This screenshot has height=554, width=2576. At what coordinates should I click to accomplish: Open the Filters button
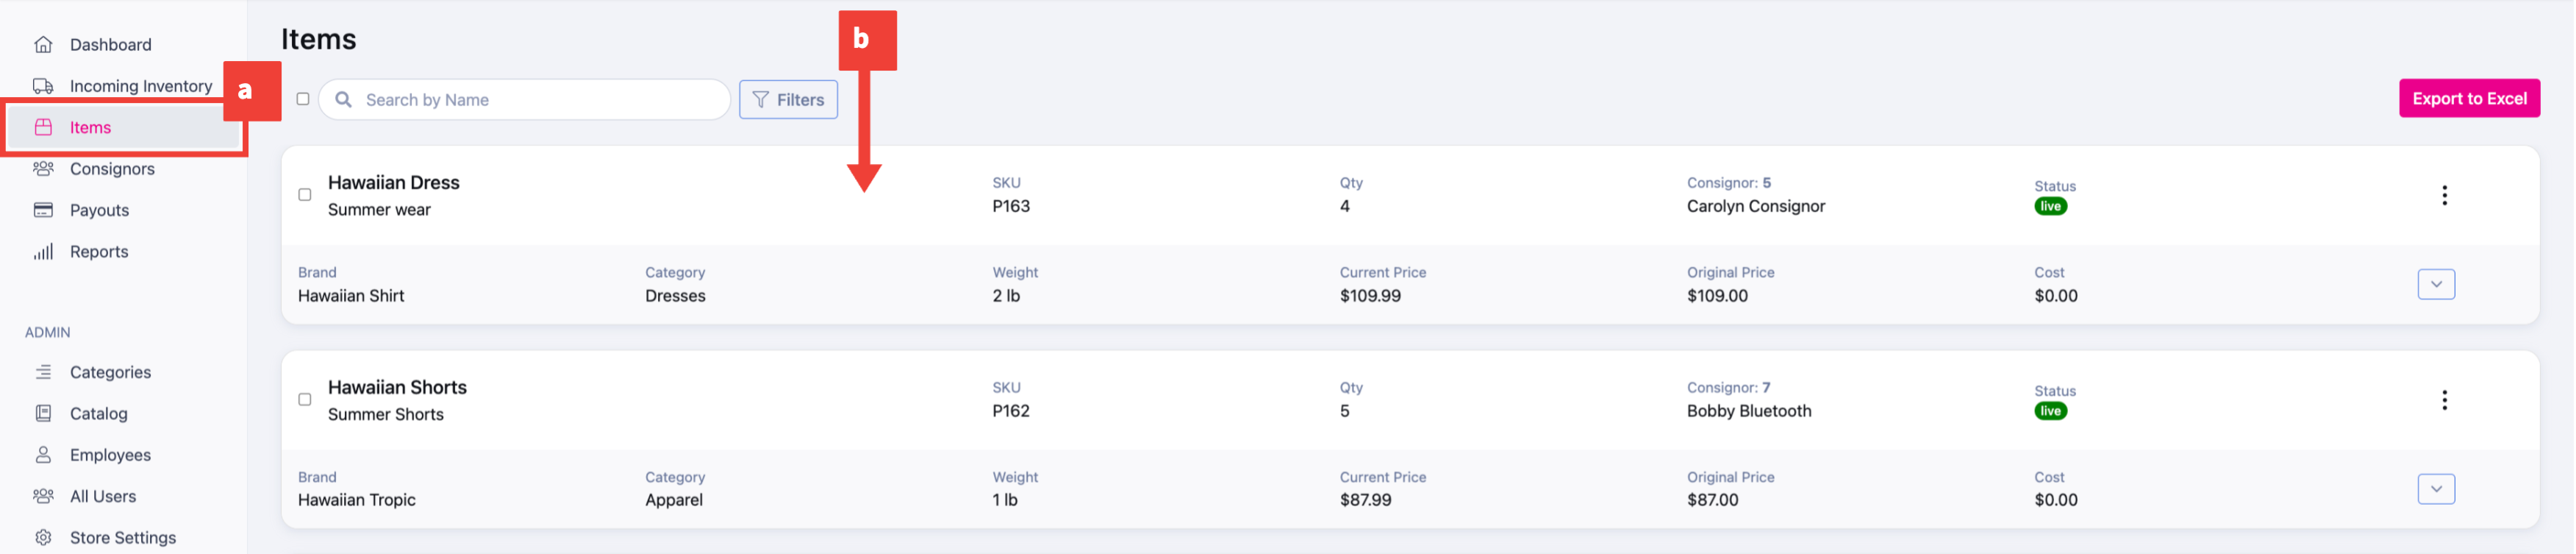coord(788,100)
